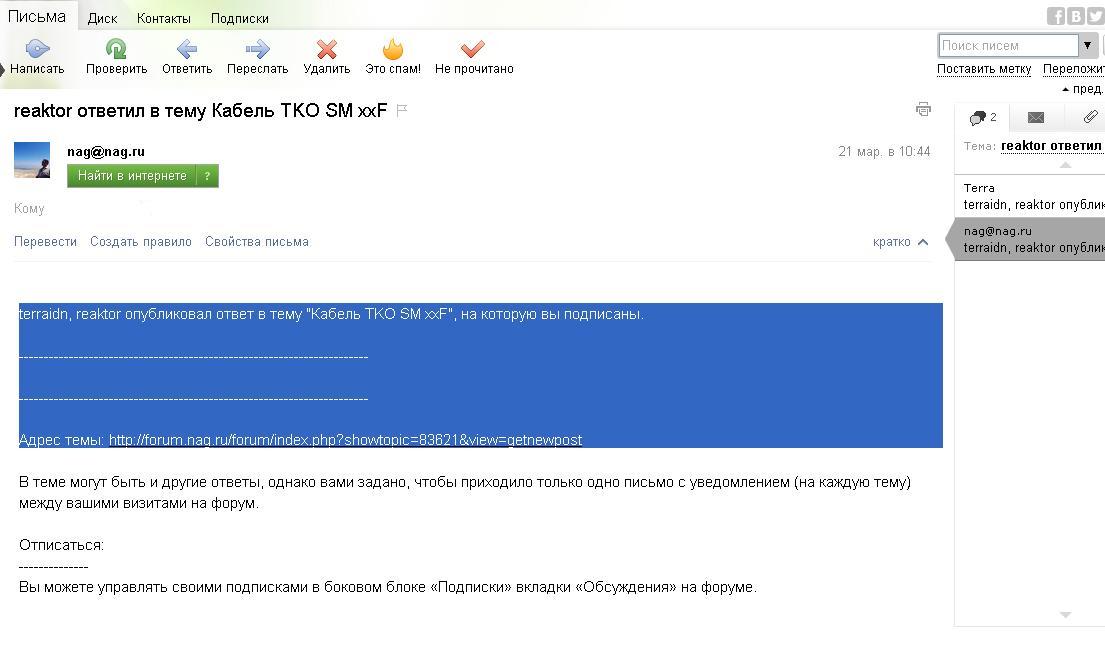Open the paperclip attachments tab
The image size is (1105, 649).
1090,117
